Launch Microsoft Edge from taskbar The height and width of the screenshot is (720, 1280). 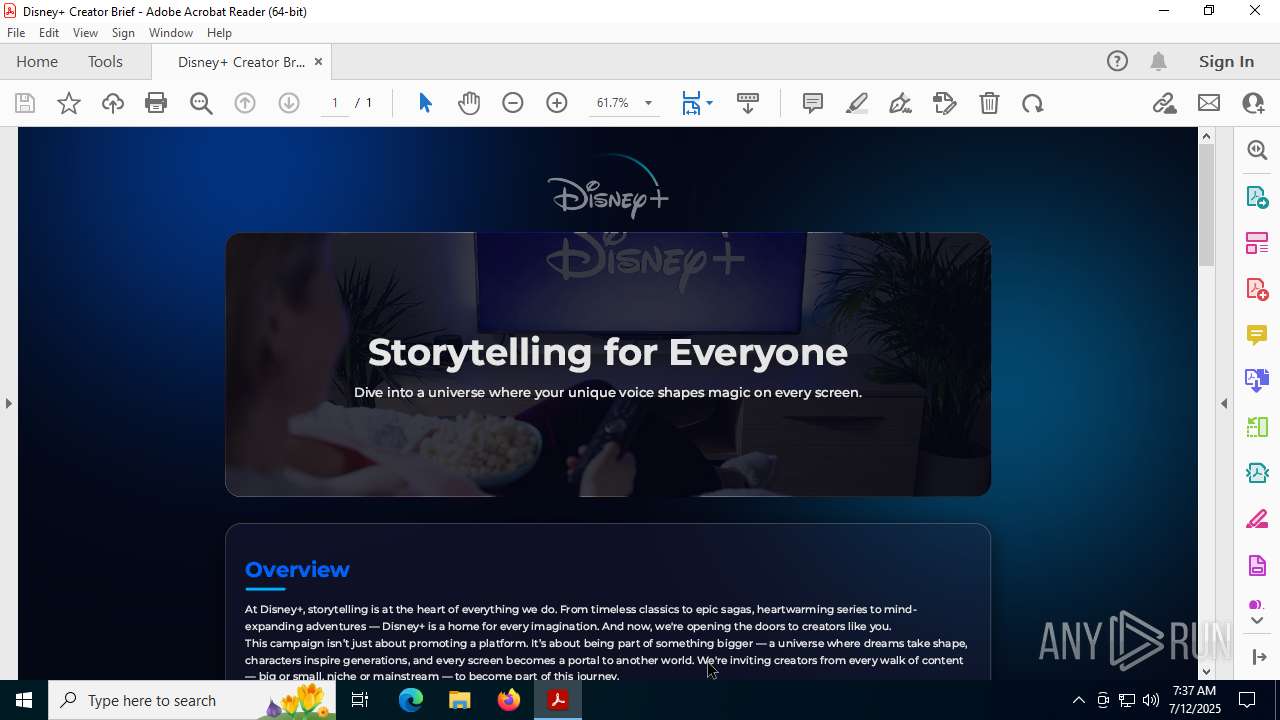pyautogui.click(x=411, y=700)
